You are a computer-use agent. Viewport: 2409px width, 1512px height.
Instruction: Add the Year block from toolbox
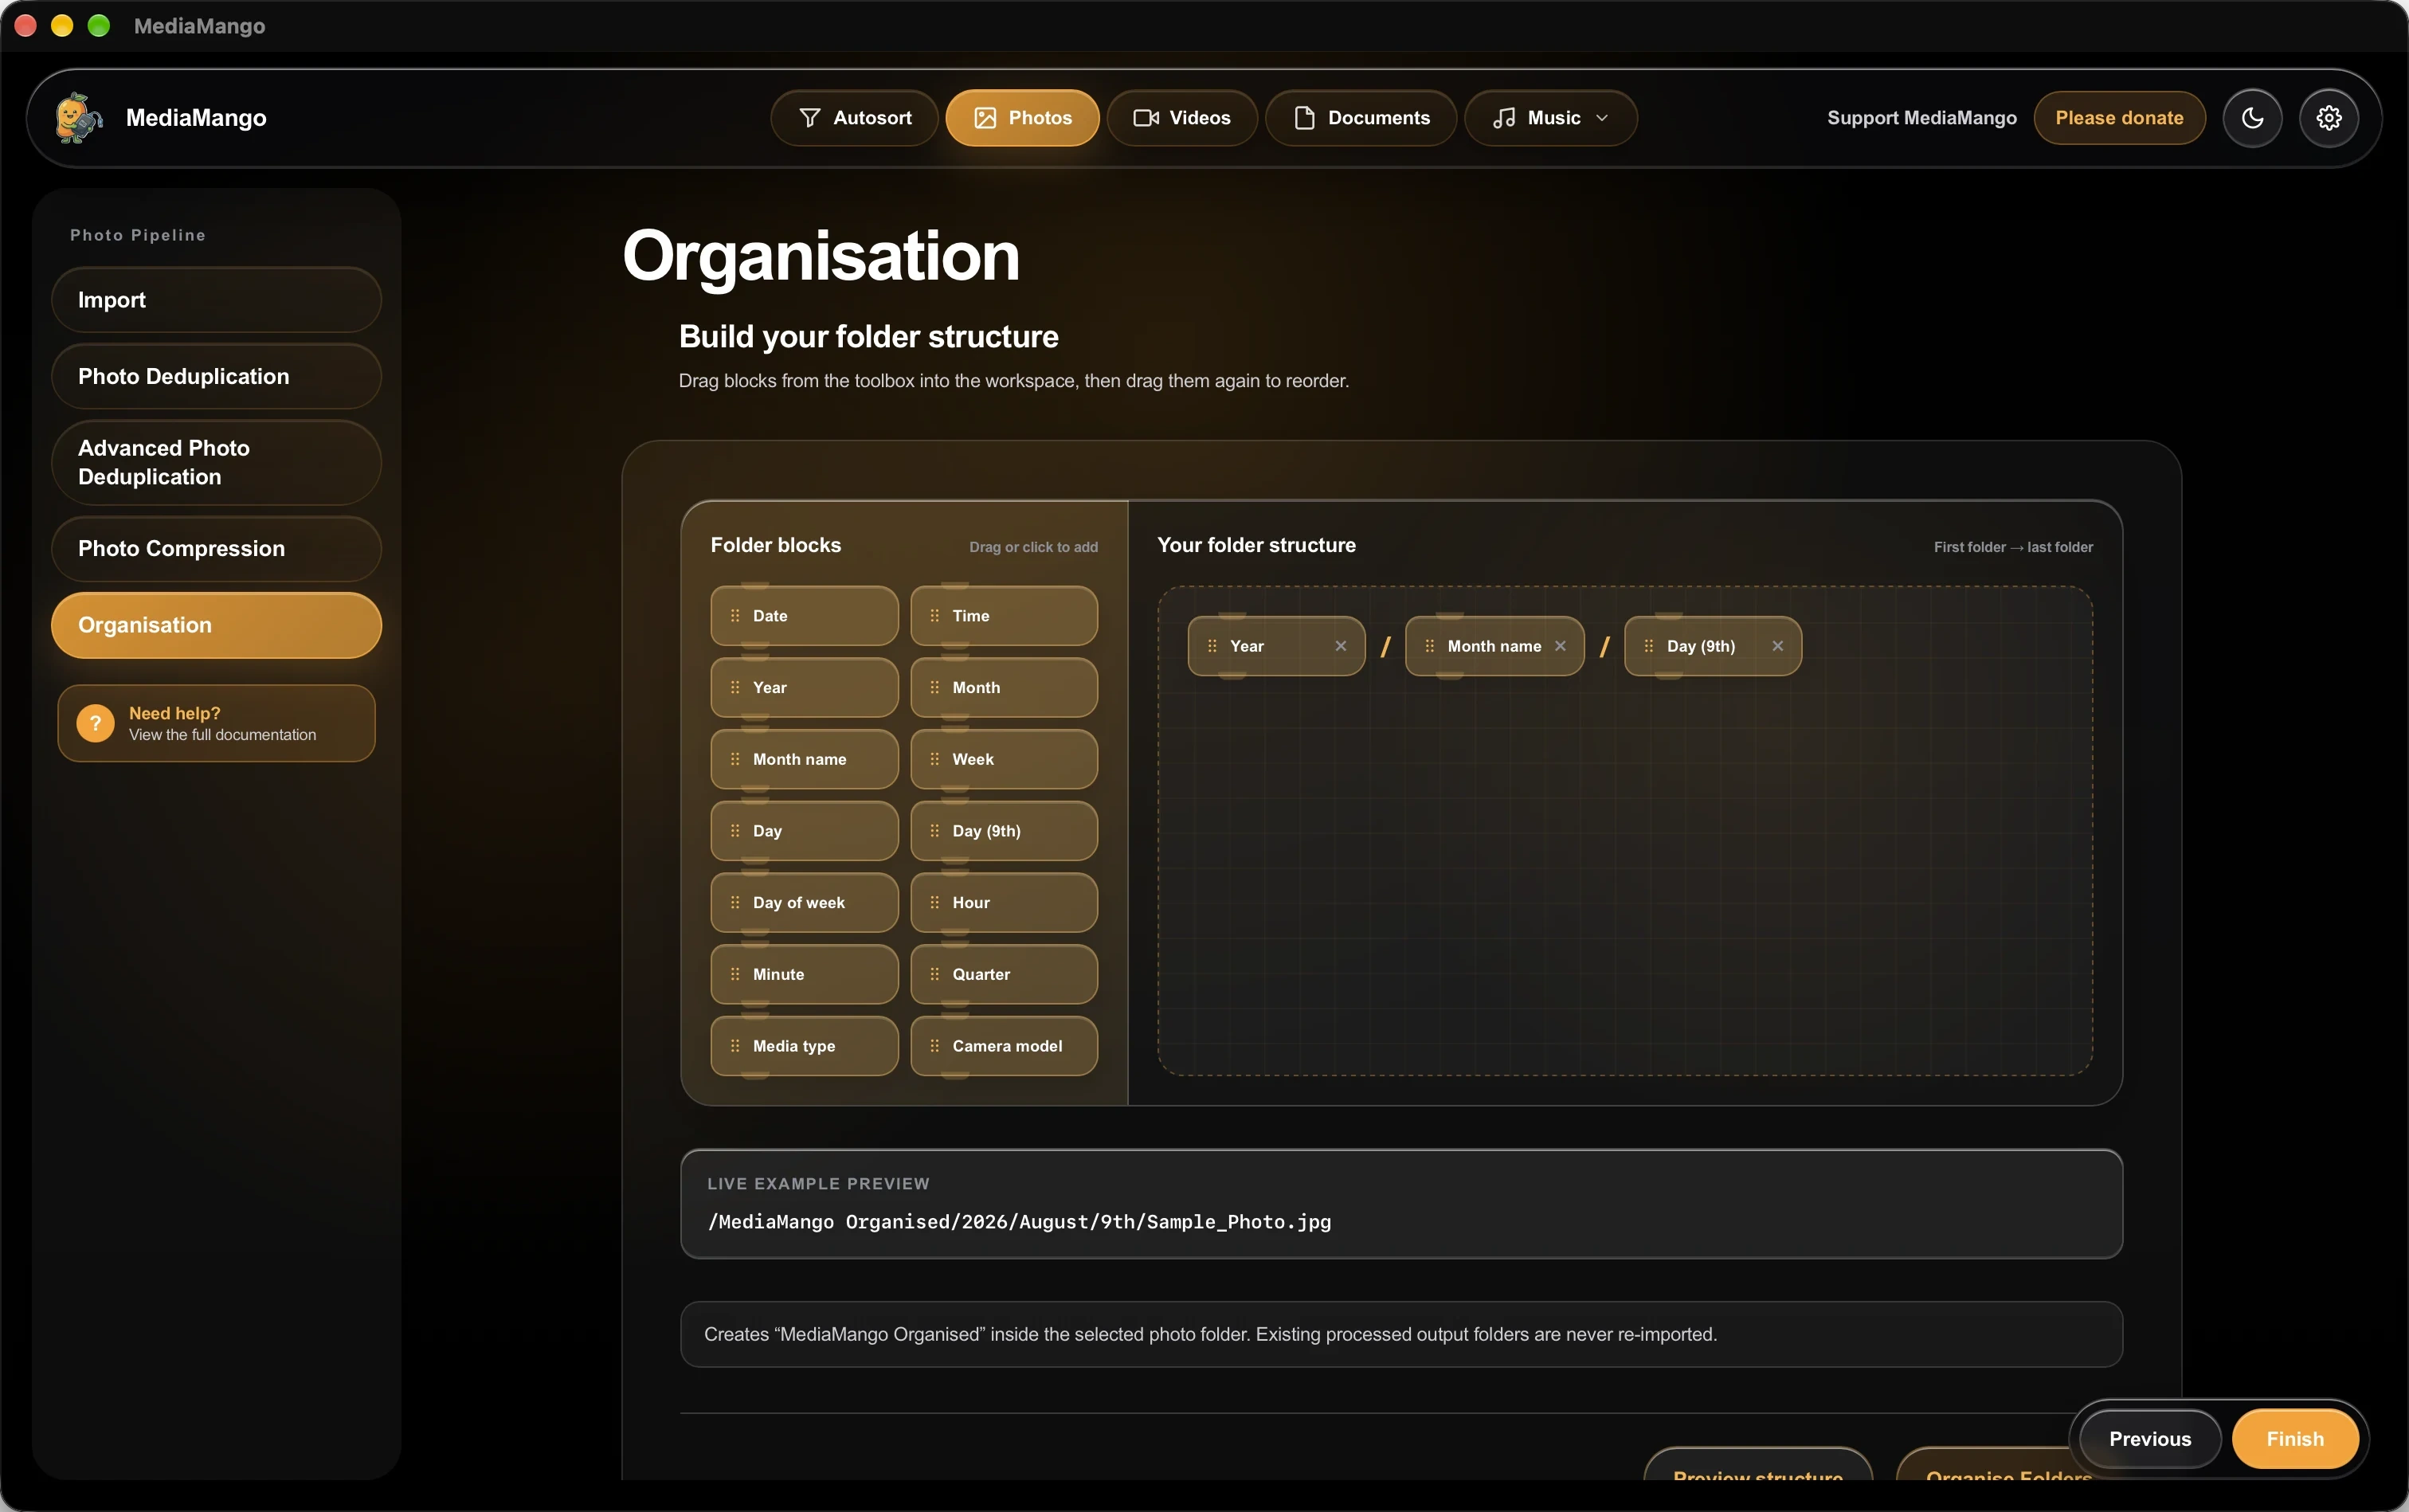pyautogui.click(x=804, y=688)
